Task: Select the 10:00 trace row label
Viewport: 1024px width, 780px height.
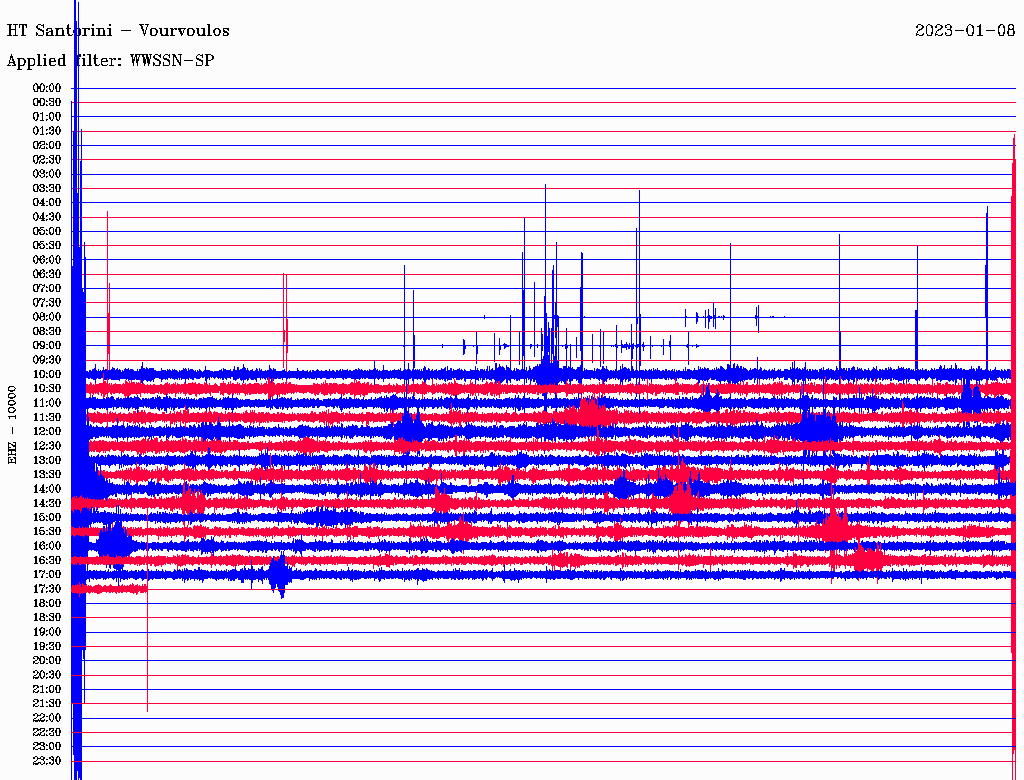Action: (x=47, y=374)
